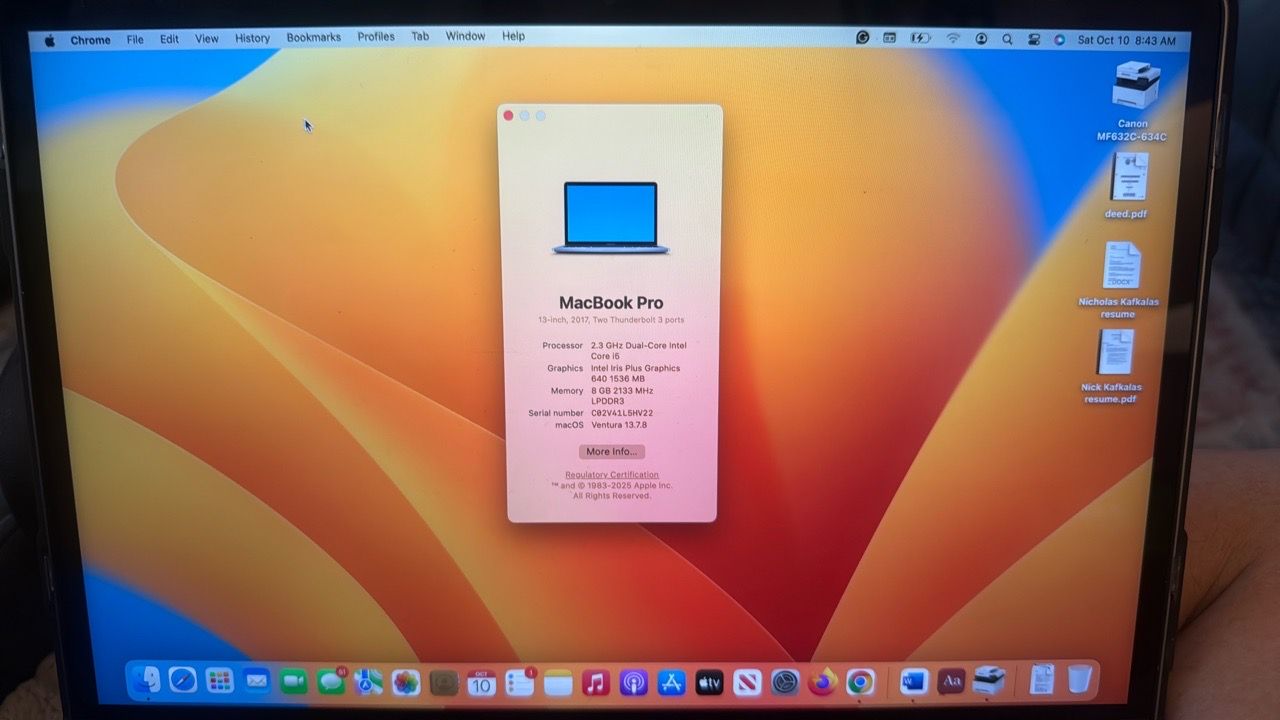This screenshot has height=720, width=1280.
Task: Select the Nick Kafkalas resume.pdf file
Action: 1112,367
